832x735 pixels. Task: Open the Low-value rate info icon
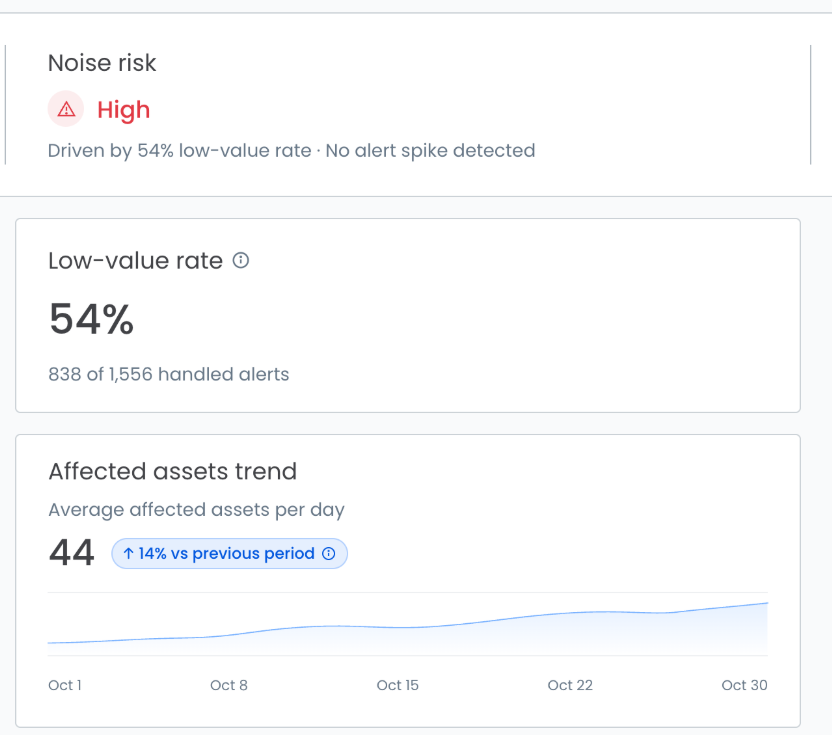coord(241,261)
